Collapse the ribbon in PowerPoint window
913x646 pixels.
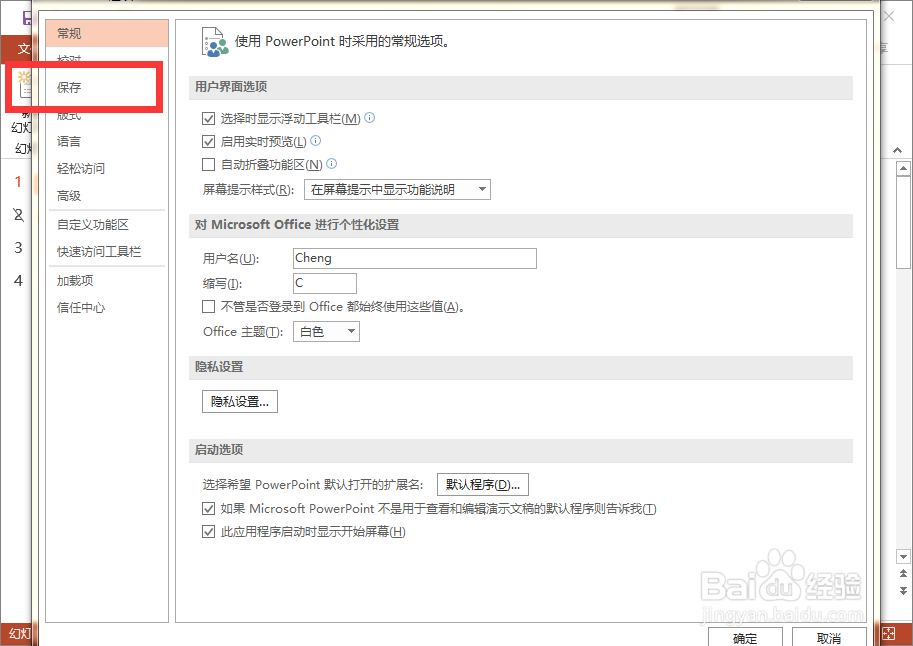pos(897,150)
